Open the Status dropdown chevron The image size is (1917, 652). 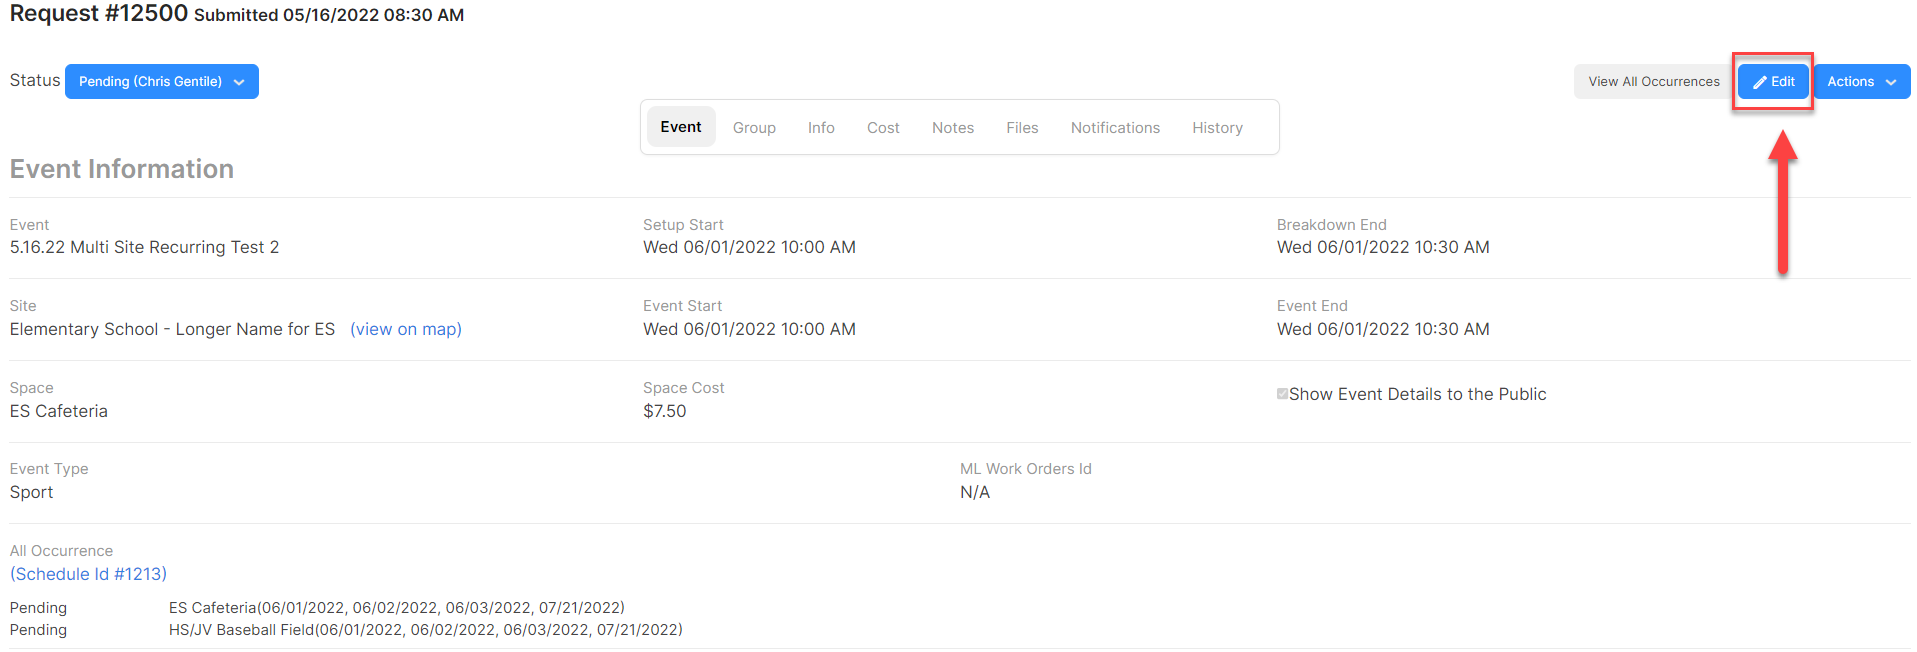(x=239, y=82)
